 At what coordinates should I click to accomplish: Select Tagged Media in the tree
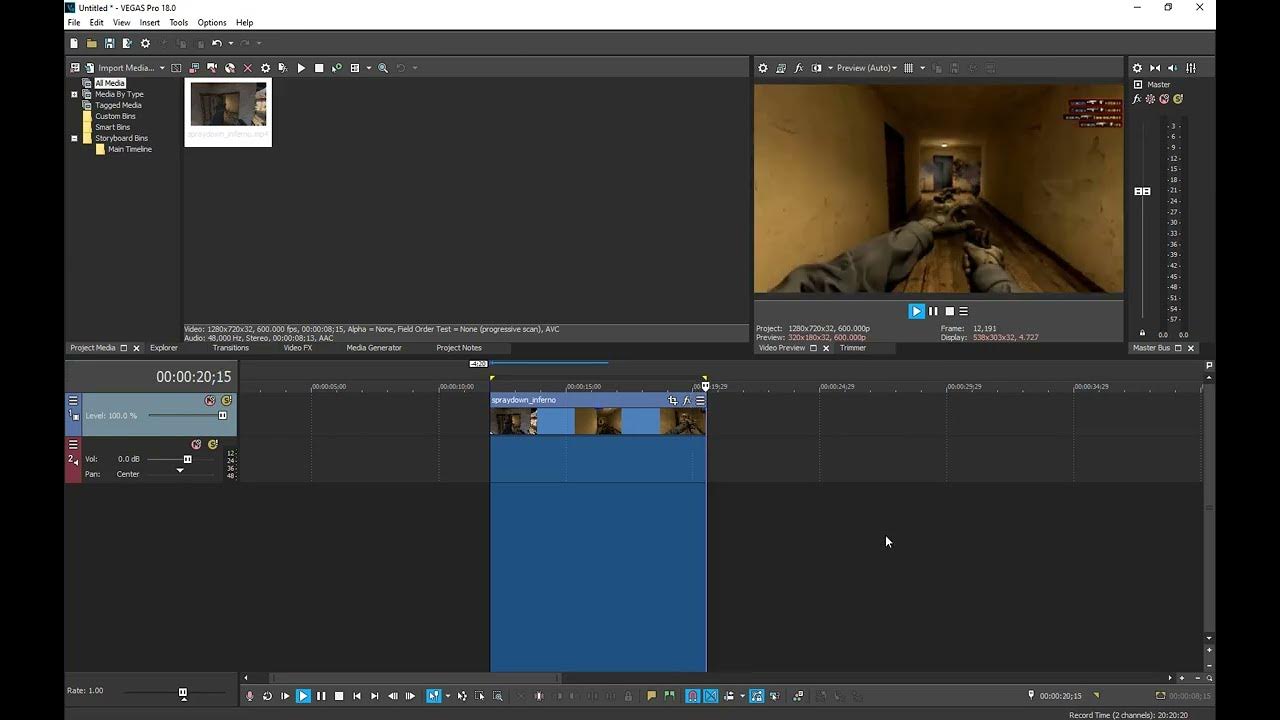(118, 105)
